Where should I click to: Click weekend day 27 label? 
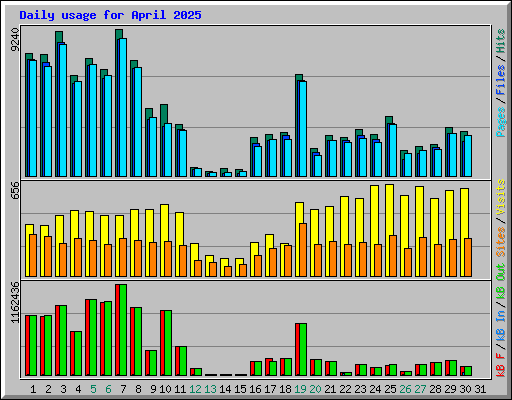click(420, 389)
